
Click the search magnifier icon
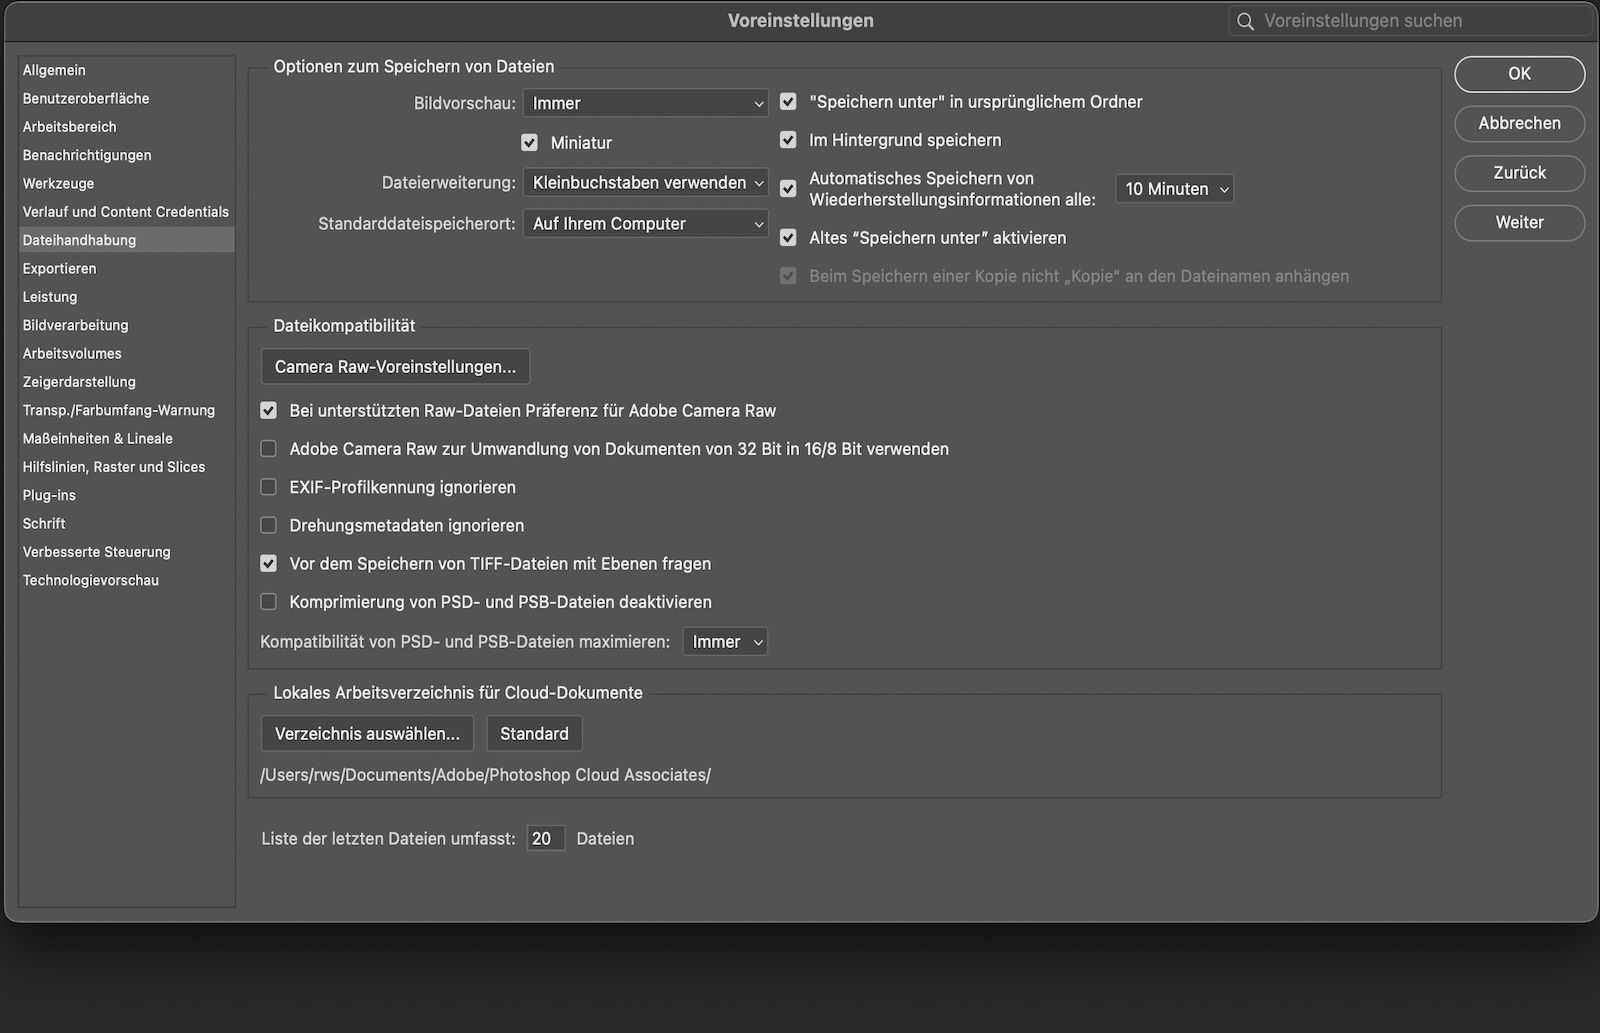pyautogui.click(x=1245, y=21)
